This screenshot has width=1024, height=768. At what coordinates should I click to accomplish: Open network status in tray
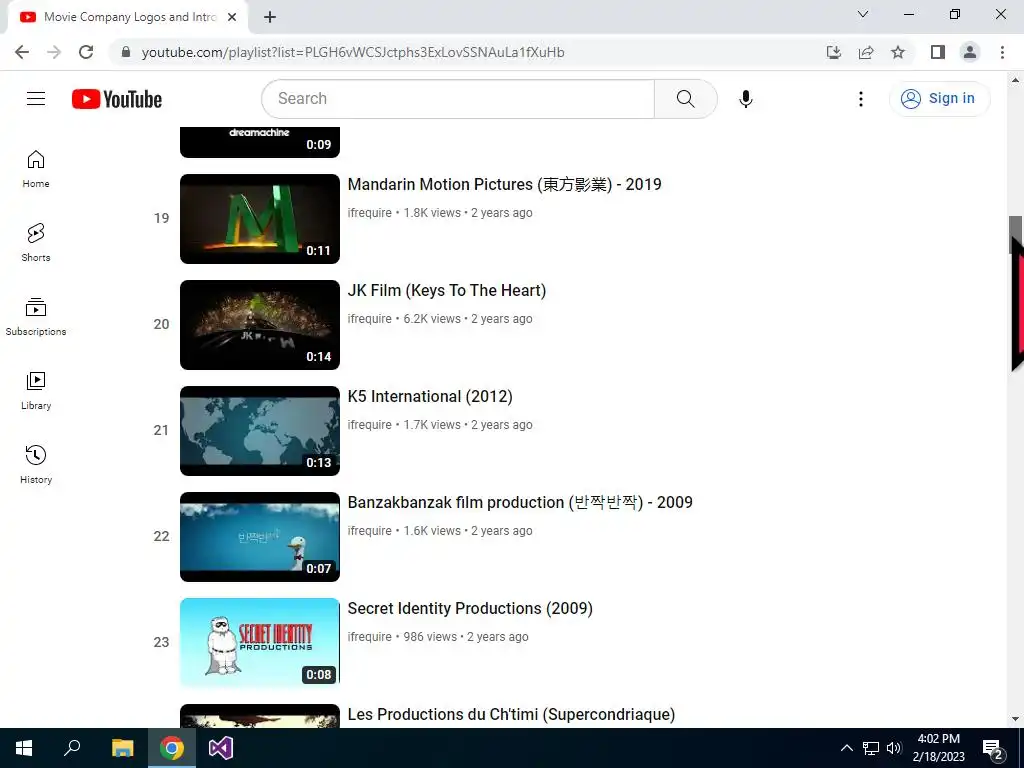coord(871,748)
